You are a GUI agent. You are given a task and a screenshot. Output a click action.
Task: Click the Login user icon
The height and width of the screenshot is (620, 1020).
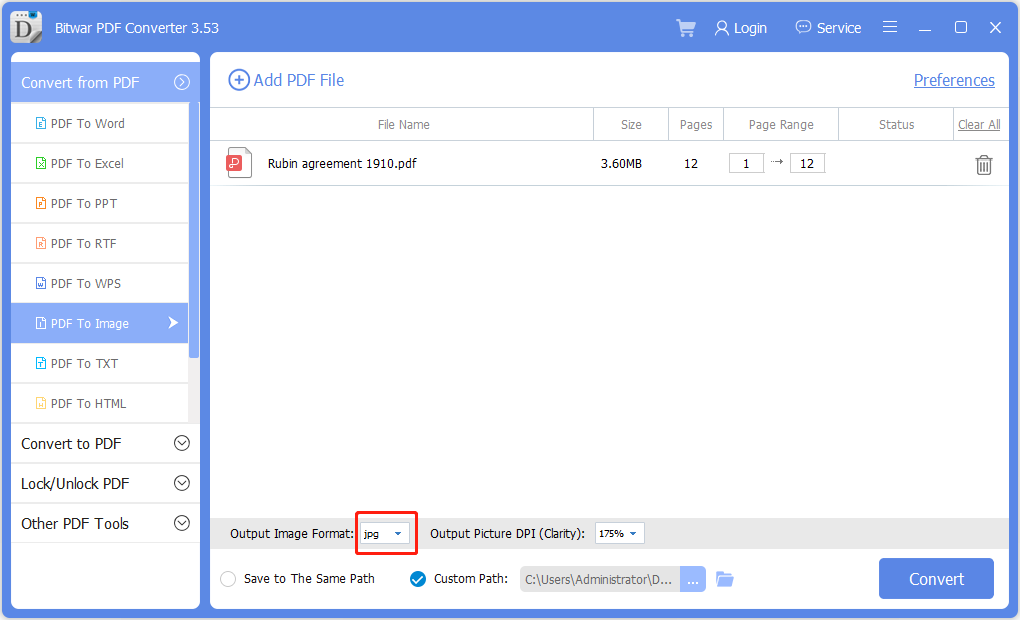[721, 28]
